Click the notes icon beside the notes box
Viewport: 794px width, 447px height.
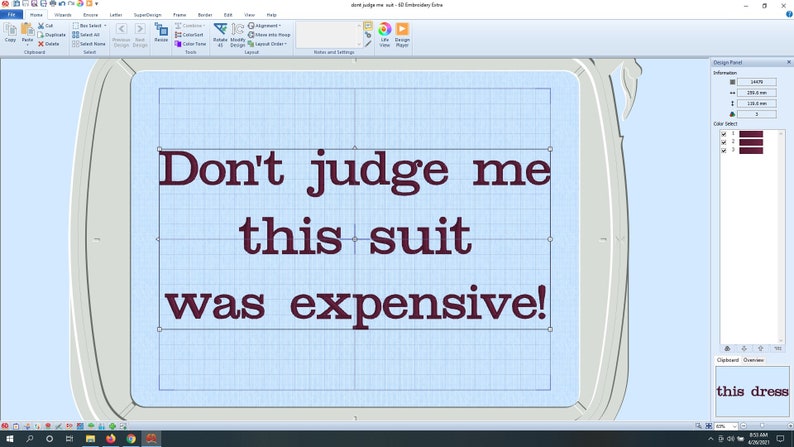click(x=368, y=26)
